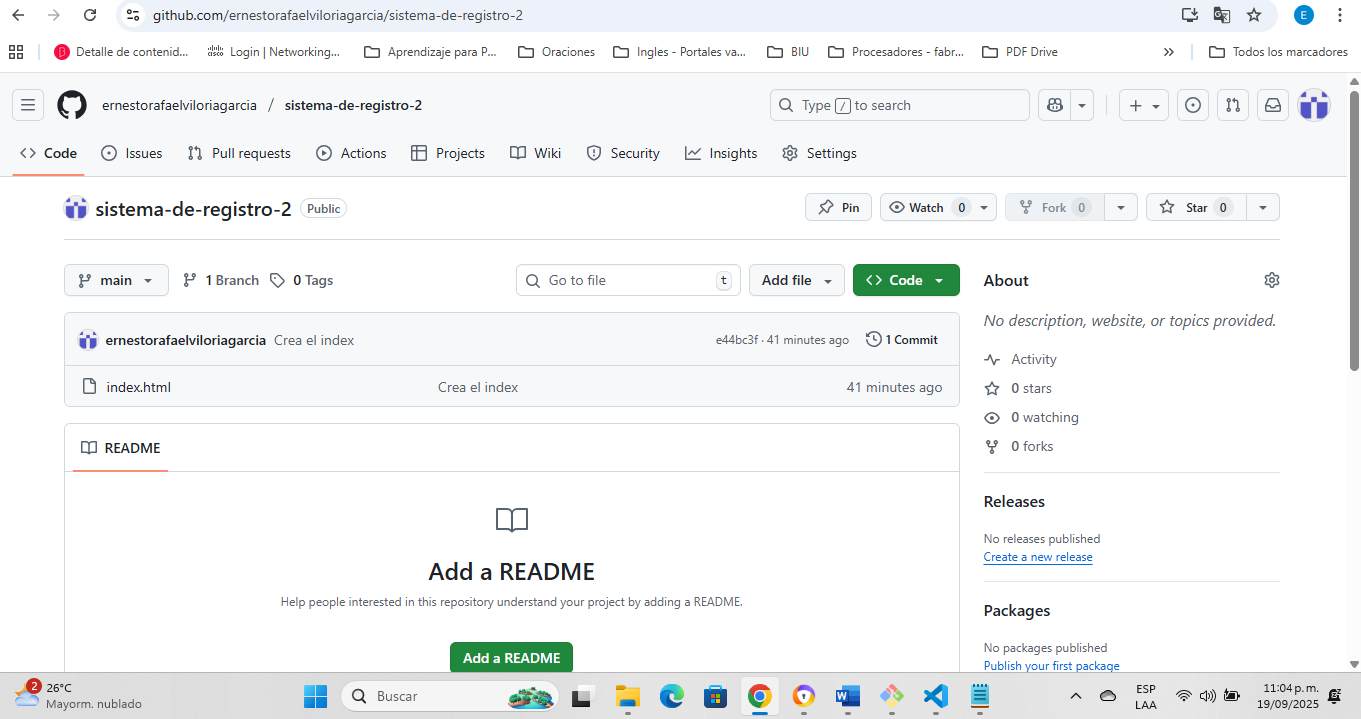Open the Windows Start menu

coord(315,696)
